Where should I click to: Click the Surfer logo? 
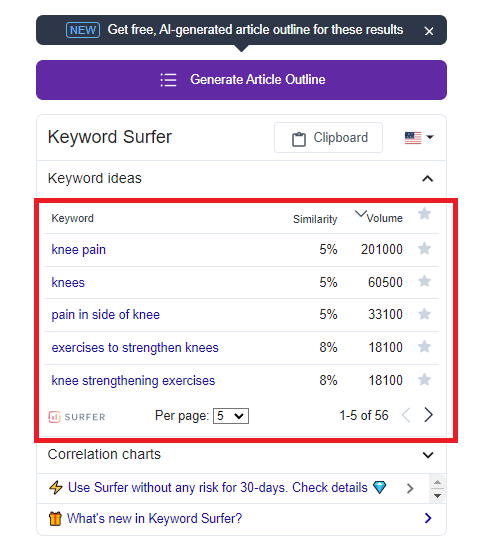(77, 417)
